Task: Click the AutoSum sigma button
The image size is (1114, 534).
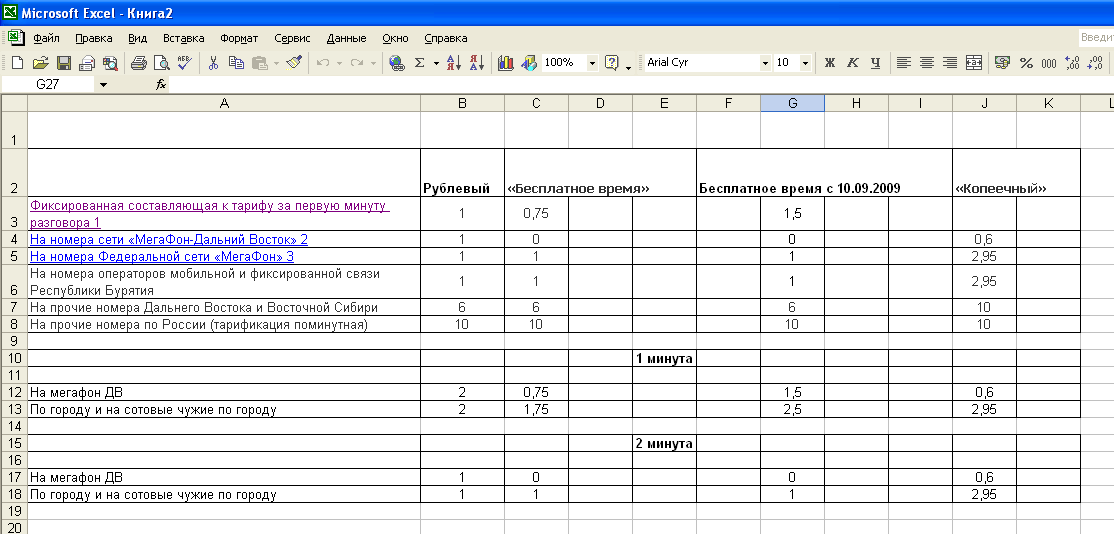Action: [x=420, y=62]
